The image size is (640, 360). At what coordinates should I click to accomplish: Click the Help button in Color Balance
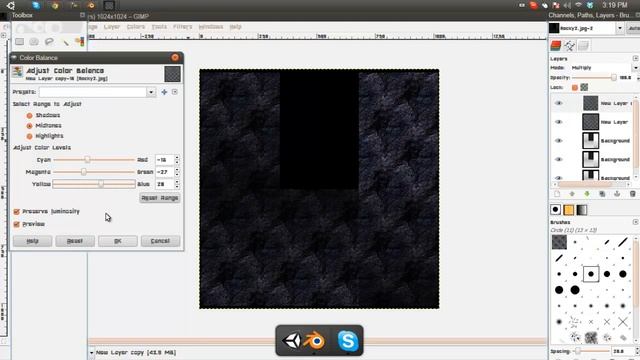pos(32,241)
